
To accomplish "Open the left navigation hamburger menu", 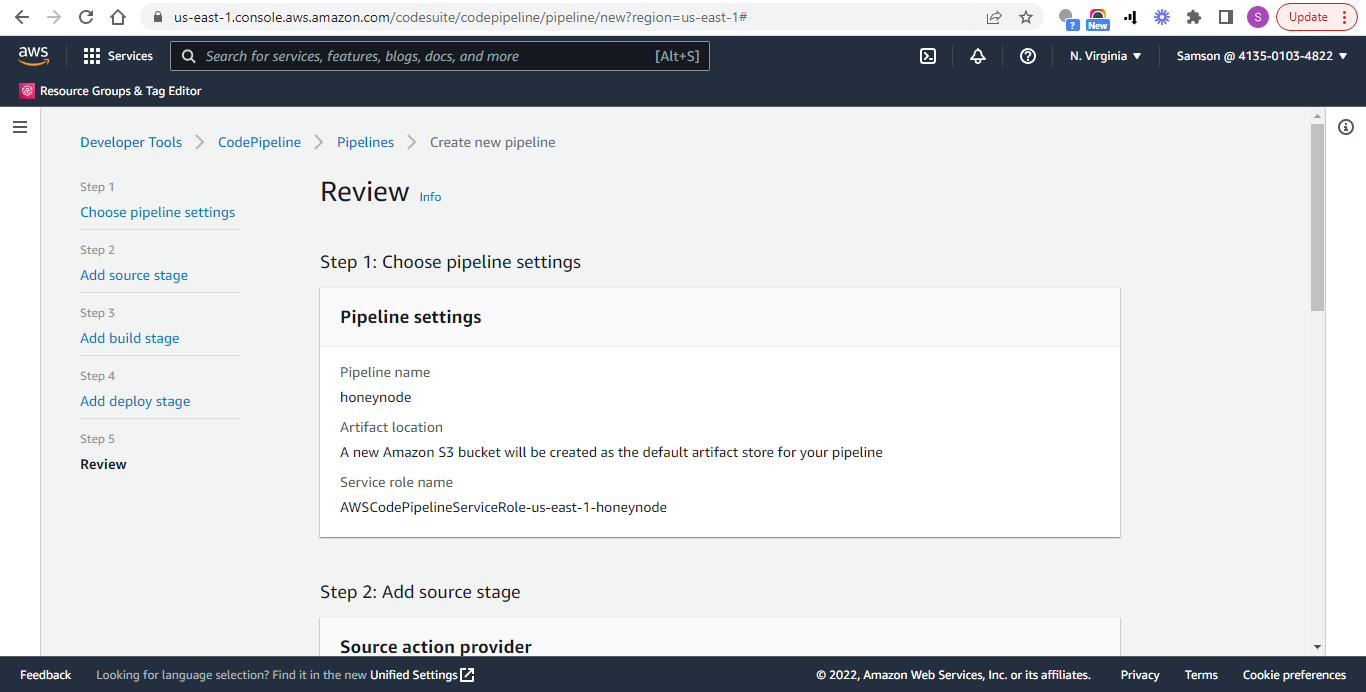I will point(19,126).
